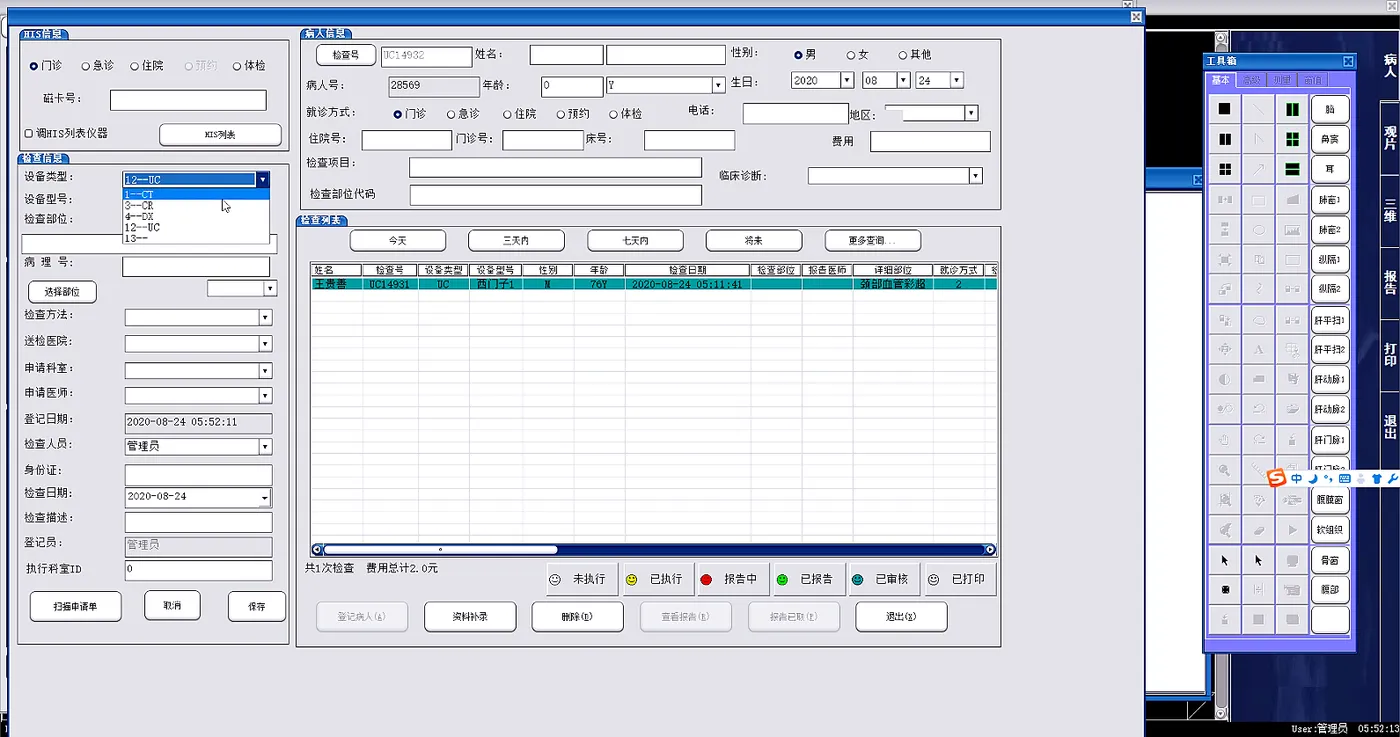Screen dimensions: 1400x737
Task: Click the contrast half-circle tool icon
Action: (1225, 380)
